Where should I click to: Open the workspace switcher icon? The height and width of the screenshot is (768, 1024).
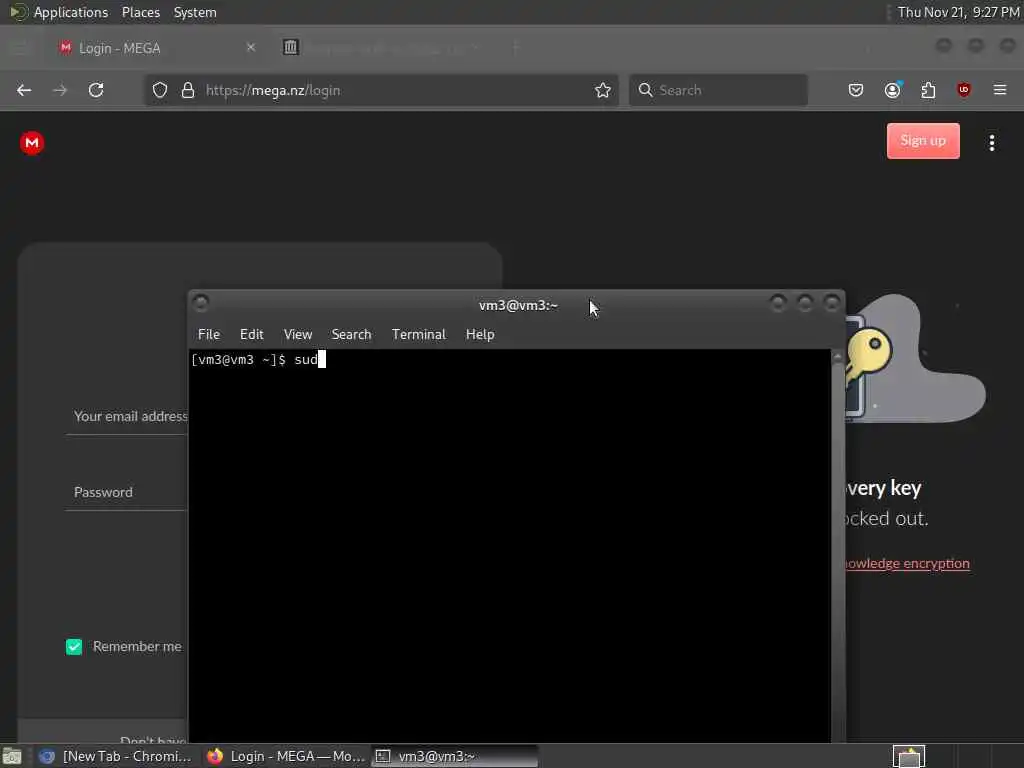tap(908, 757)
